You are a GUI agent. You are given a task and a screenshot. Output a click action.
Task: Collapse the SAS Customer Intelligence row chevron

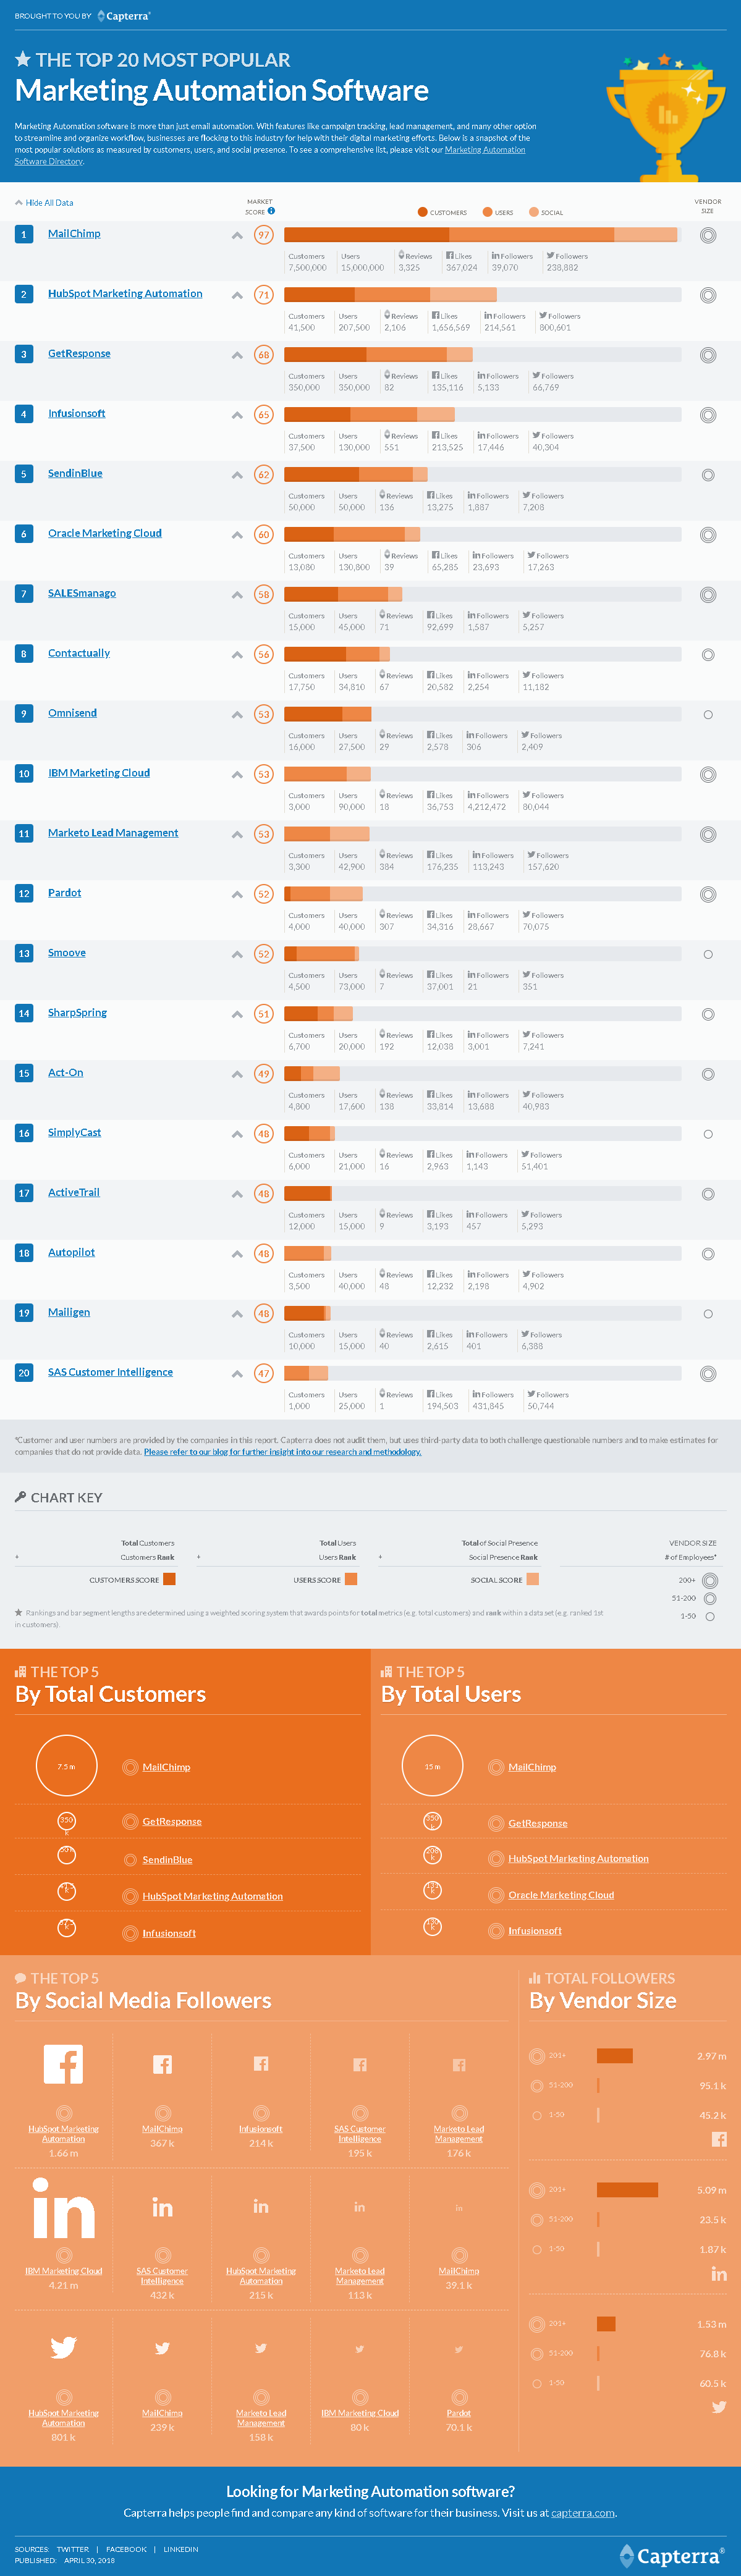pos(237,1374)
